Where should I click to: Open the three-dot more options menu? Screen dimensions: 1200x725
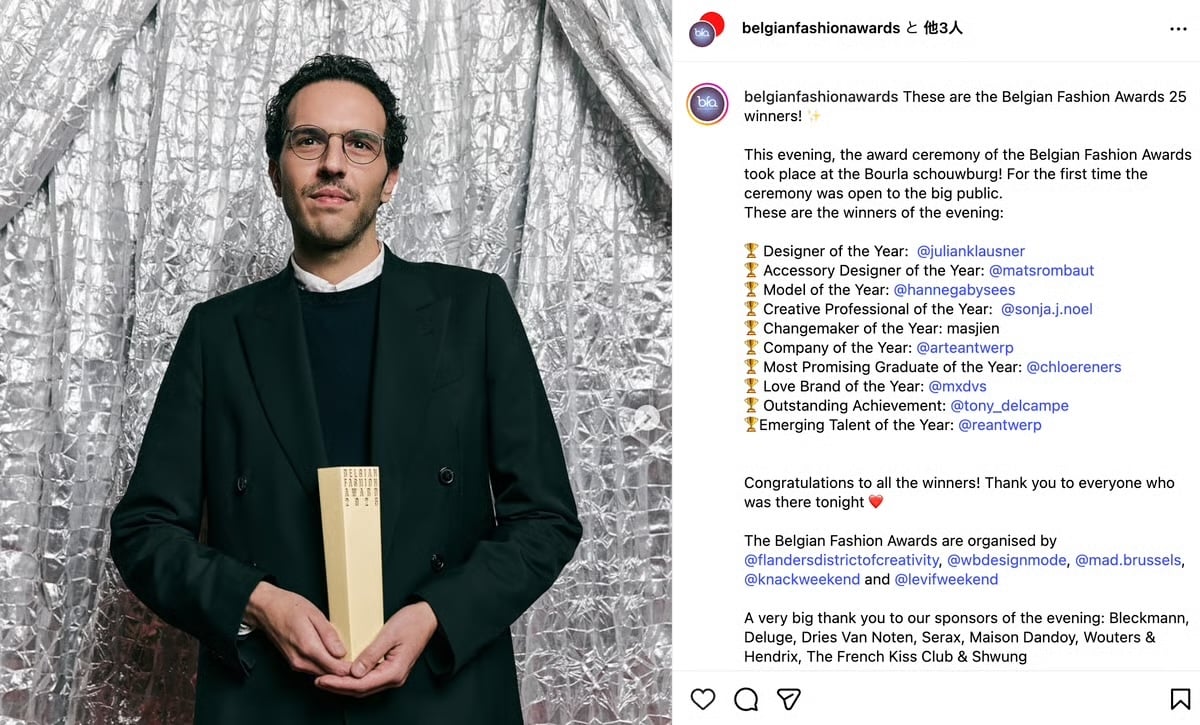click(x=1178, y=29)
